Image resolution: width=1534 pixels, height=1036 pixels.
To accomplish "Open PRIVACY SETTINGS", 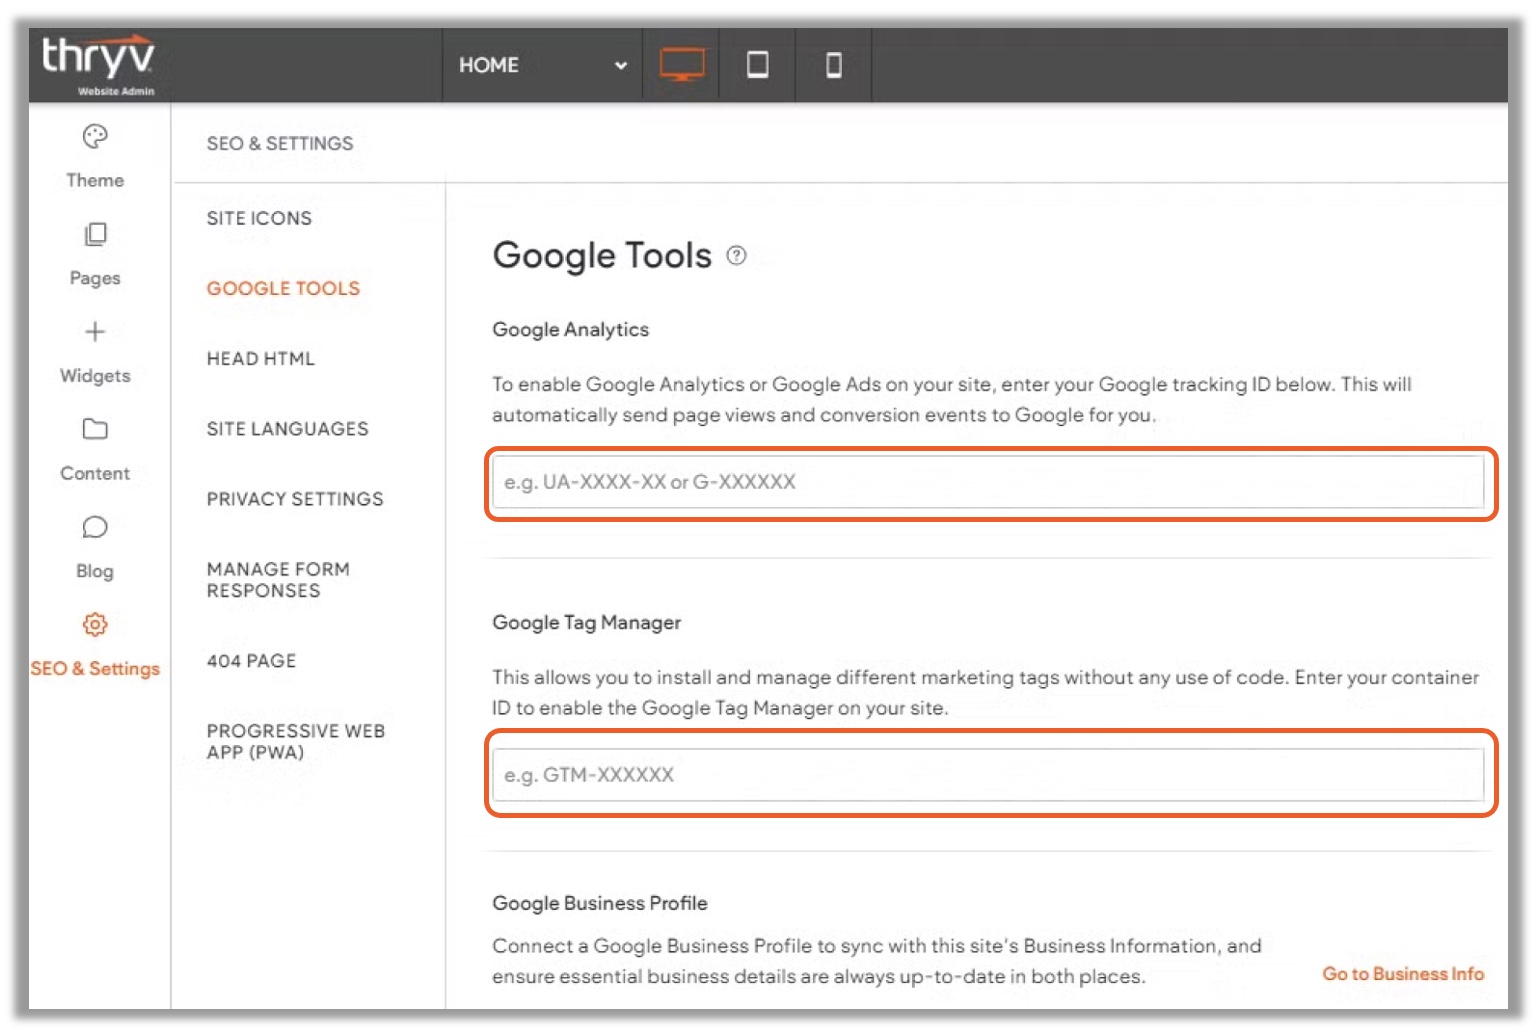I will 295,498.
